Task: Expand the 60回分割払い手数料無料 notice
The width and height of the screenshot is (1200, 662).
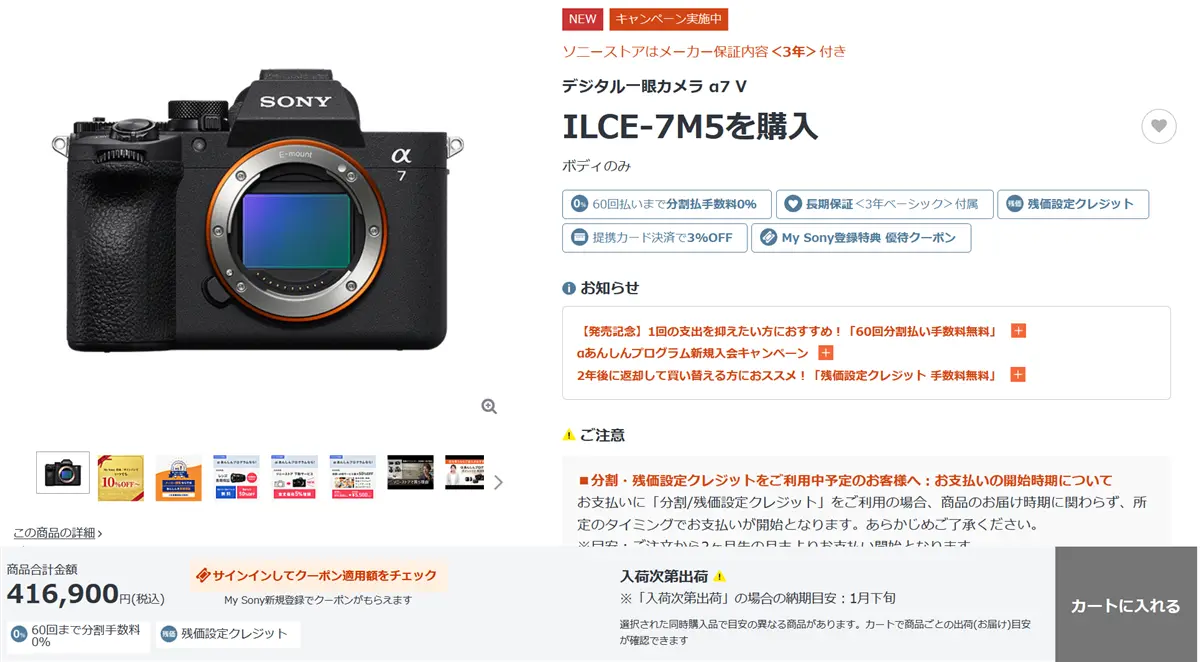Action: (1018, 331)
